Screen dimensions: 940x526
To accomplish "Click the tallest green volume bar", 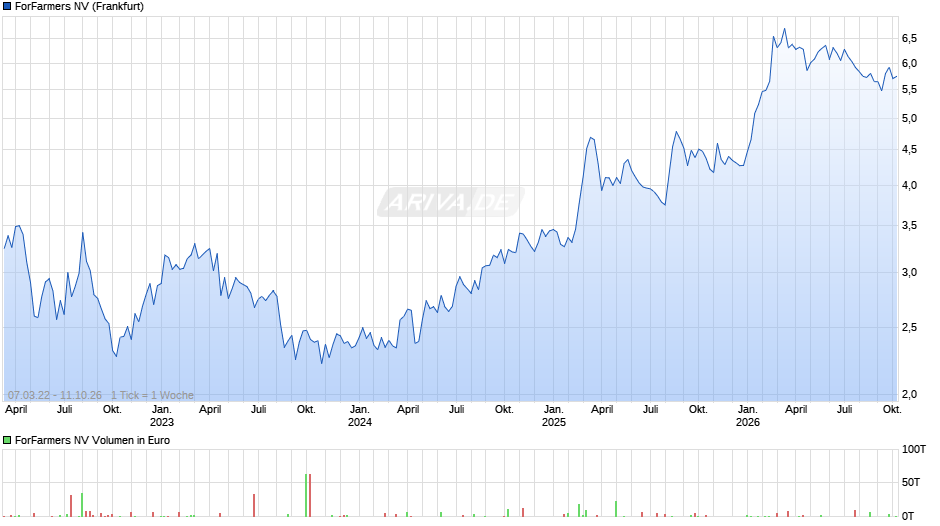I will tap(306, 495).
